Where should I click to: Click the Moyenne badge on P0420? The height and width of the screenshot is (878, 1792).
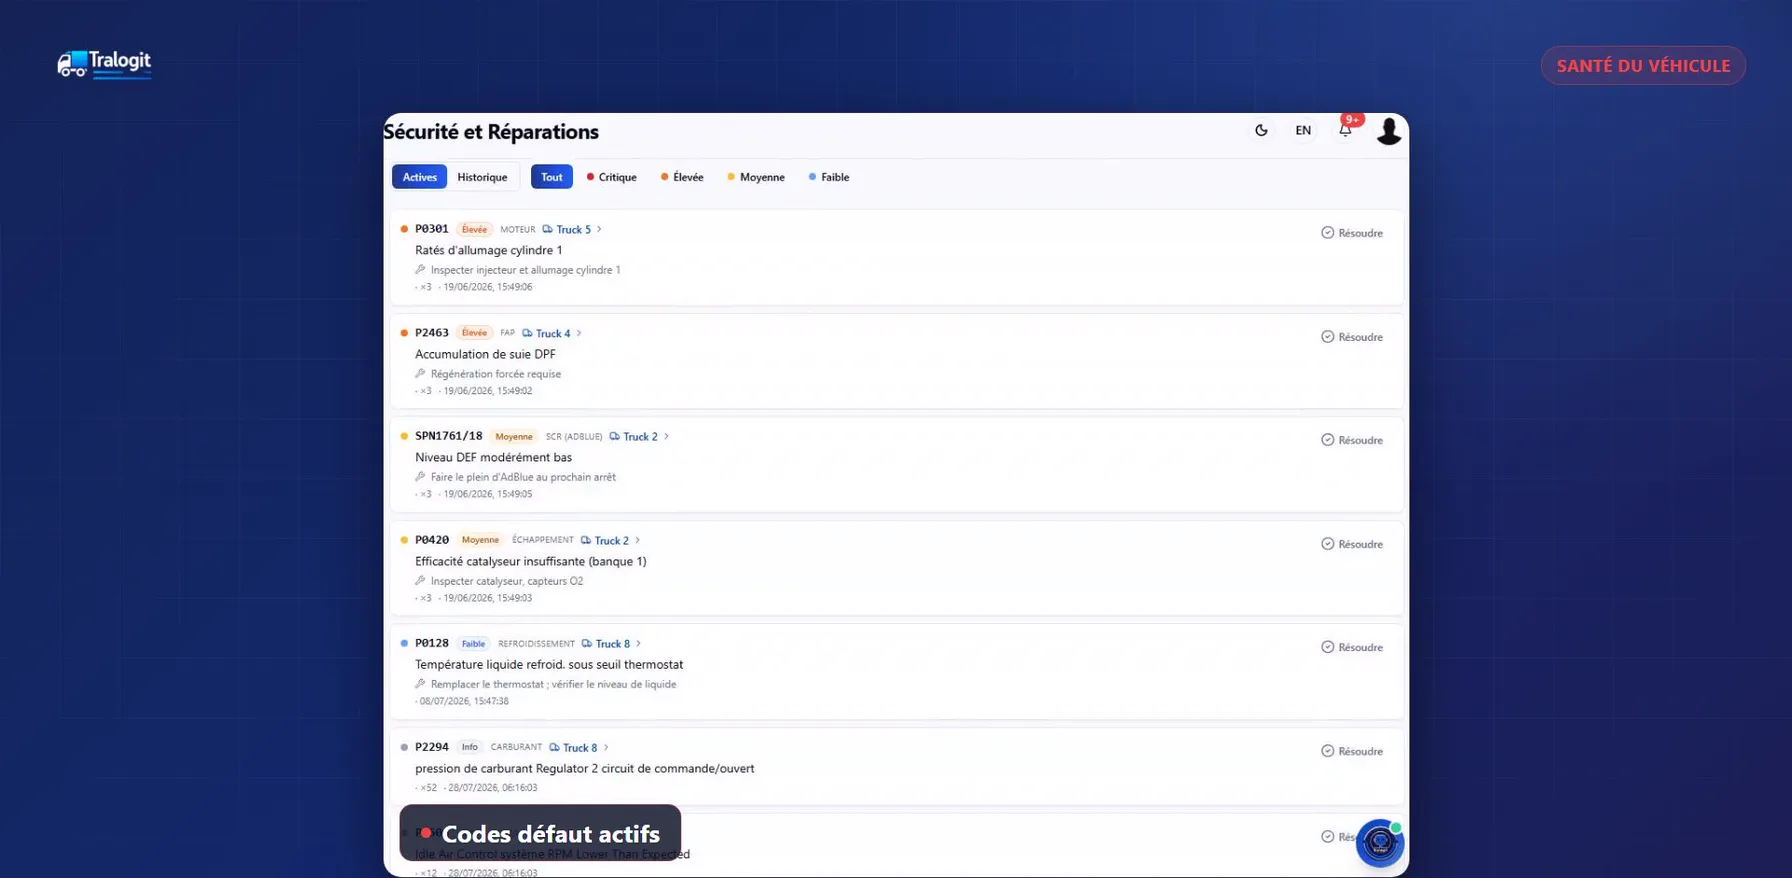pos(480,540)
